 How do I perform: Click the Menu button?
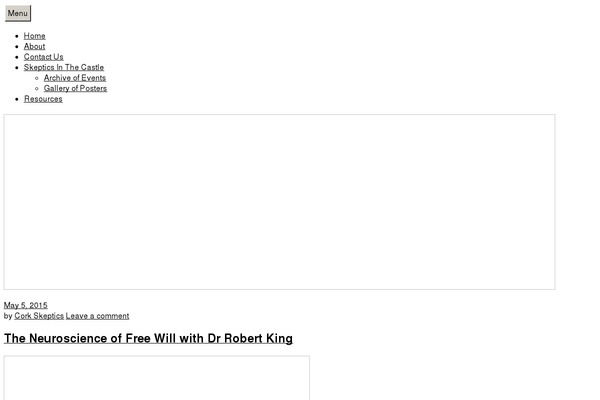click(18, 13)
